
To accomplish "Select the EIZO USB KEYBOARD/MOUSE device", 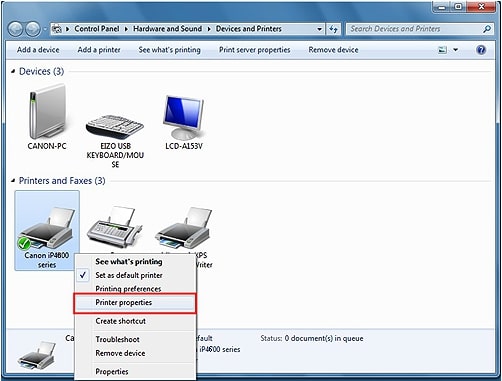I will 115,141.
